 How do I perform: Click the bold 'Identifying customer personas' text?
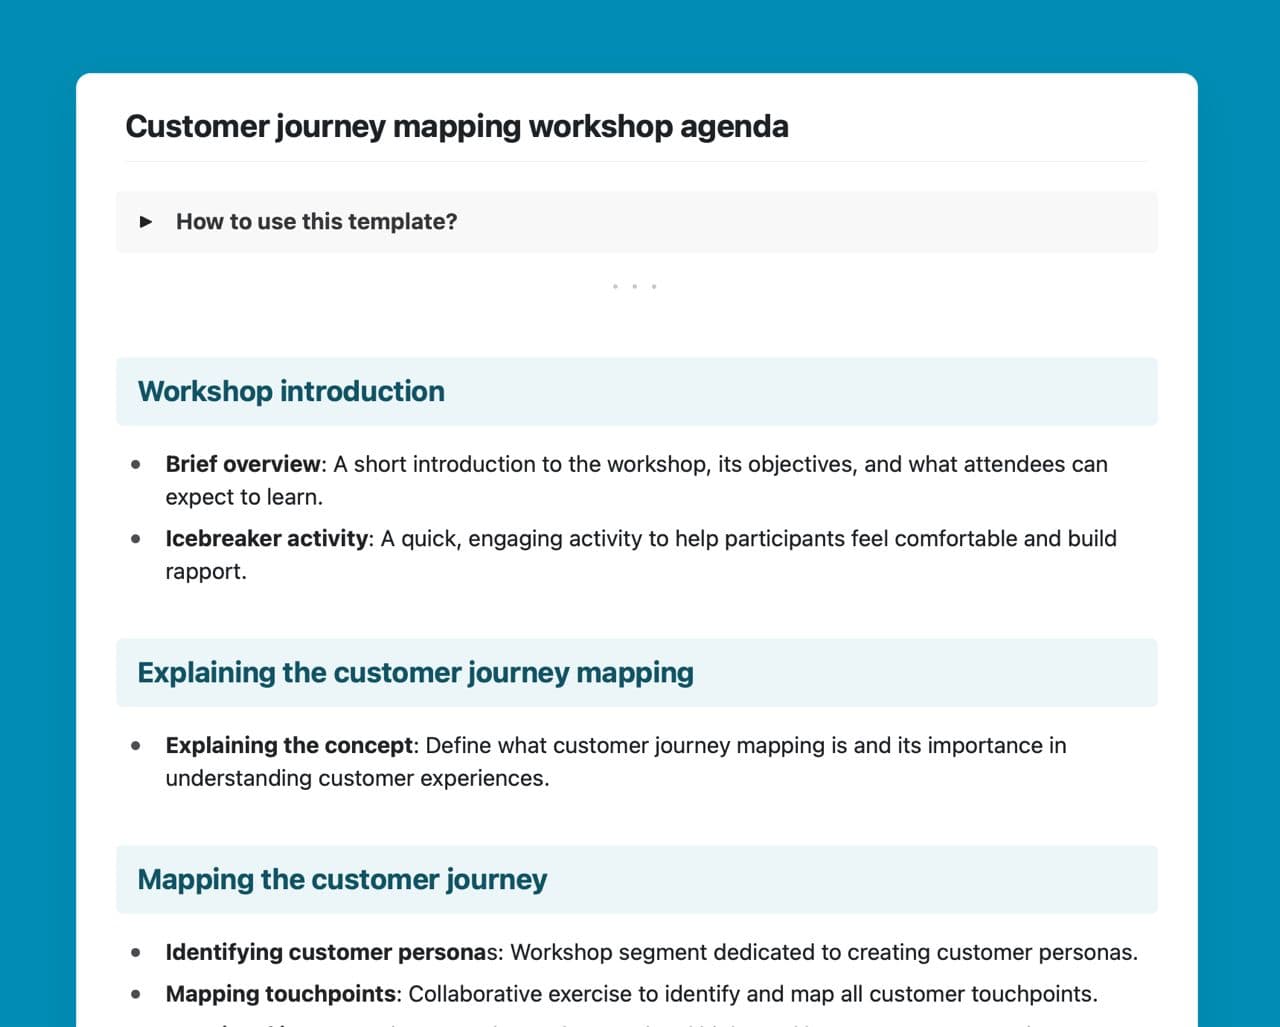[325, 952]
